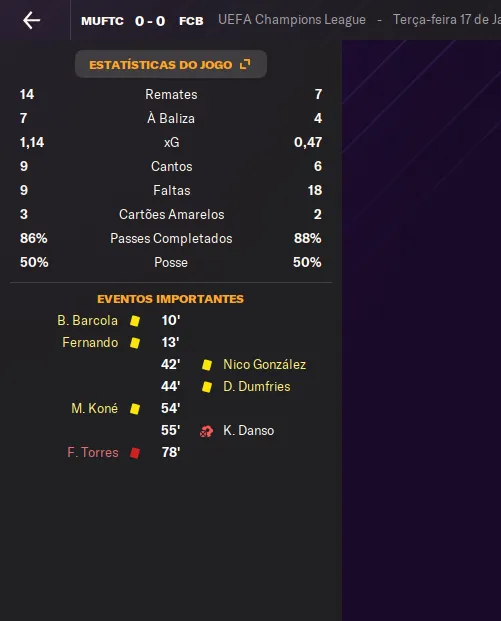Click Nico González's yellow card icon
The height and width of the screenshot is (621, 501).
click(x=207, y=365)
